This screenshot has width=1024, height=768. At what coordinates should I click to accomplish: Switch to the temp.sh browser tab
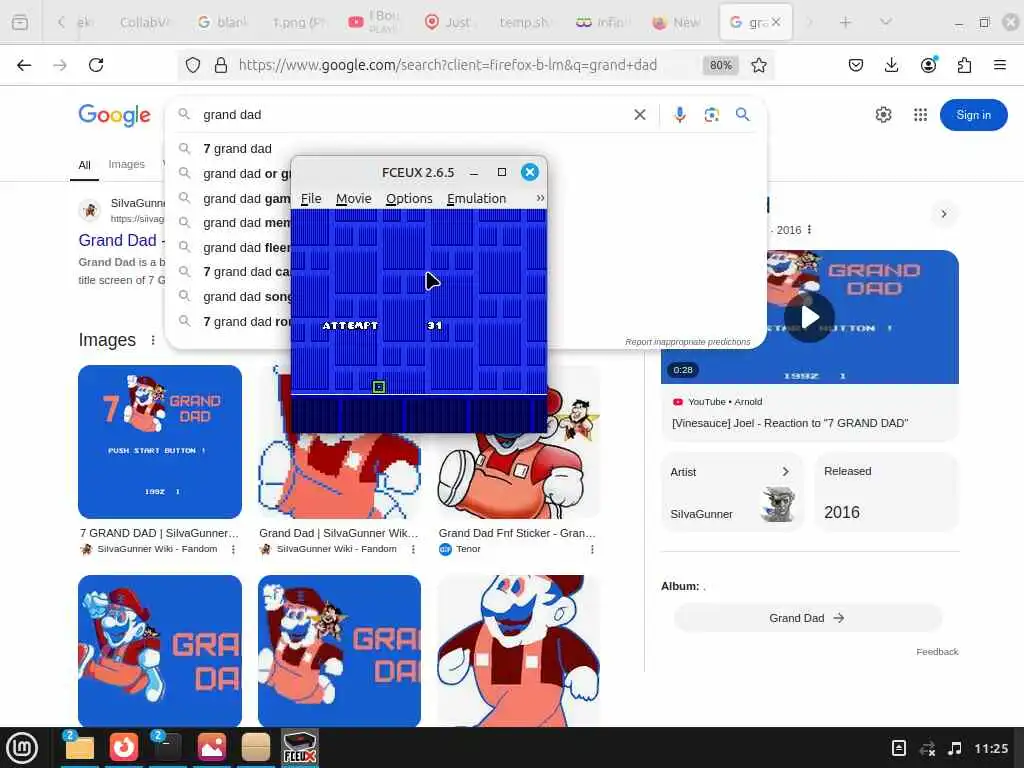click(524, 22)
